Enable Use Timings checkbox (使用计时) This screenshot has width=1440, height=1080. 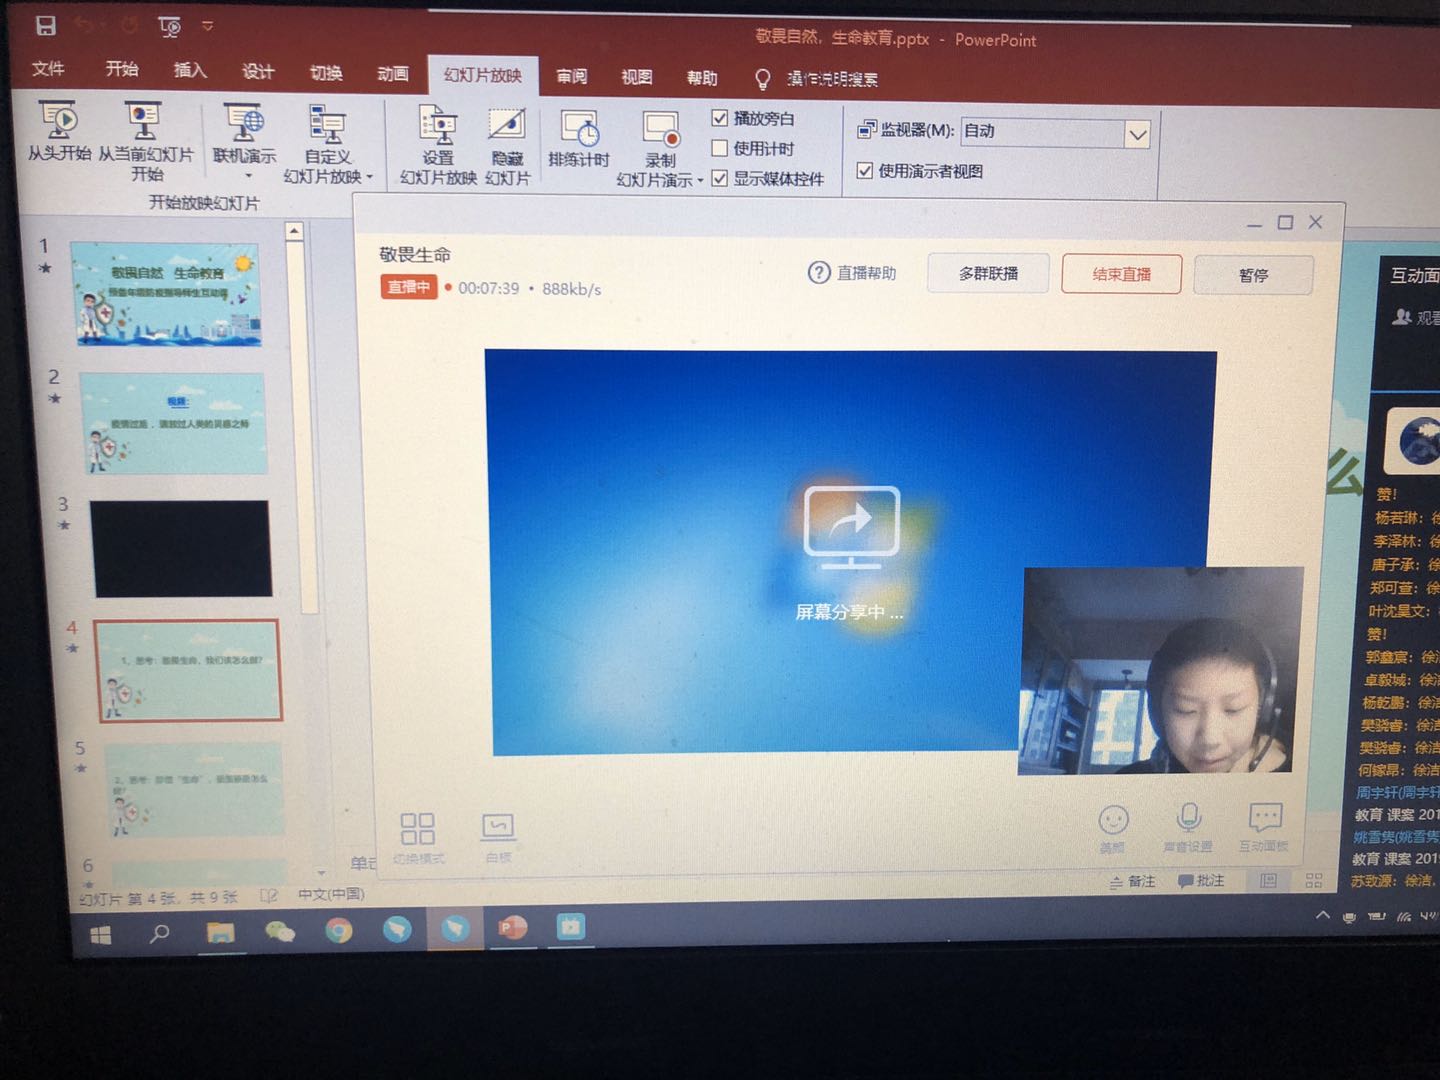[x=719, y=148]
